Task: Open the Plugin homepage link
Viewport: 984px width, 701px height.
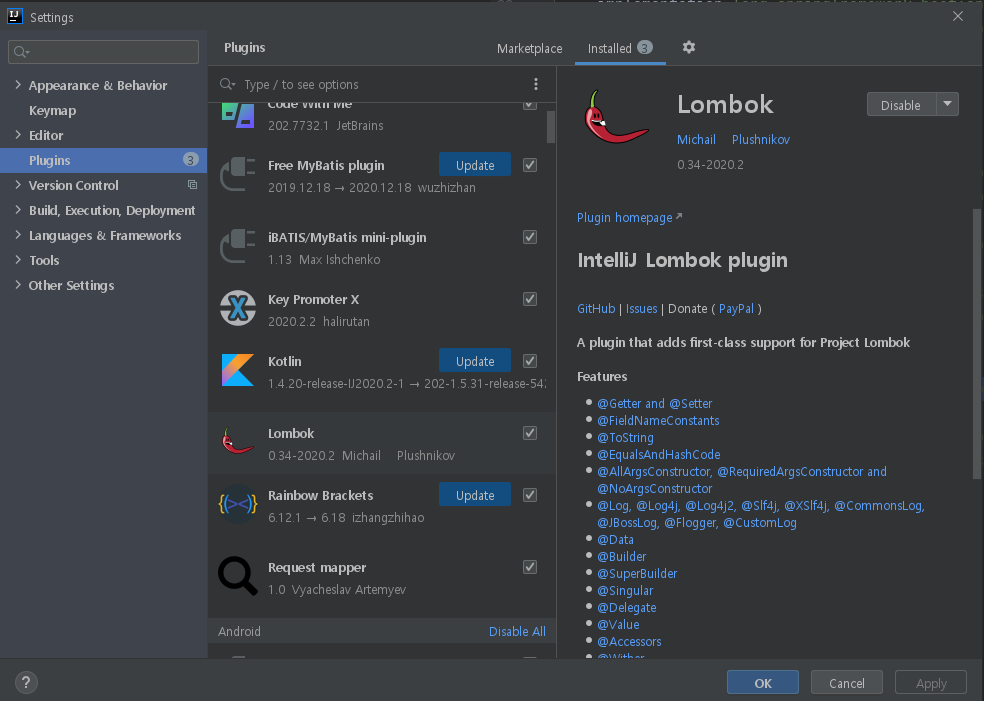Action: (629, 217)
